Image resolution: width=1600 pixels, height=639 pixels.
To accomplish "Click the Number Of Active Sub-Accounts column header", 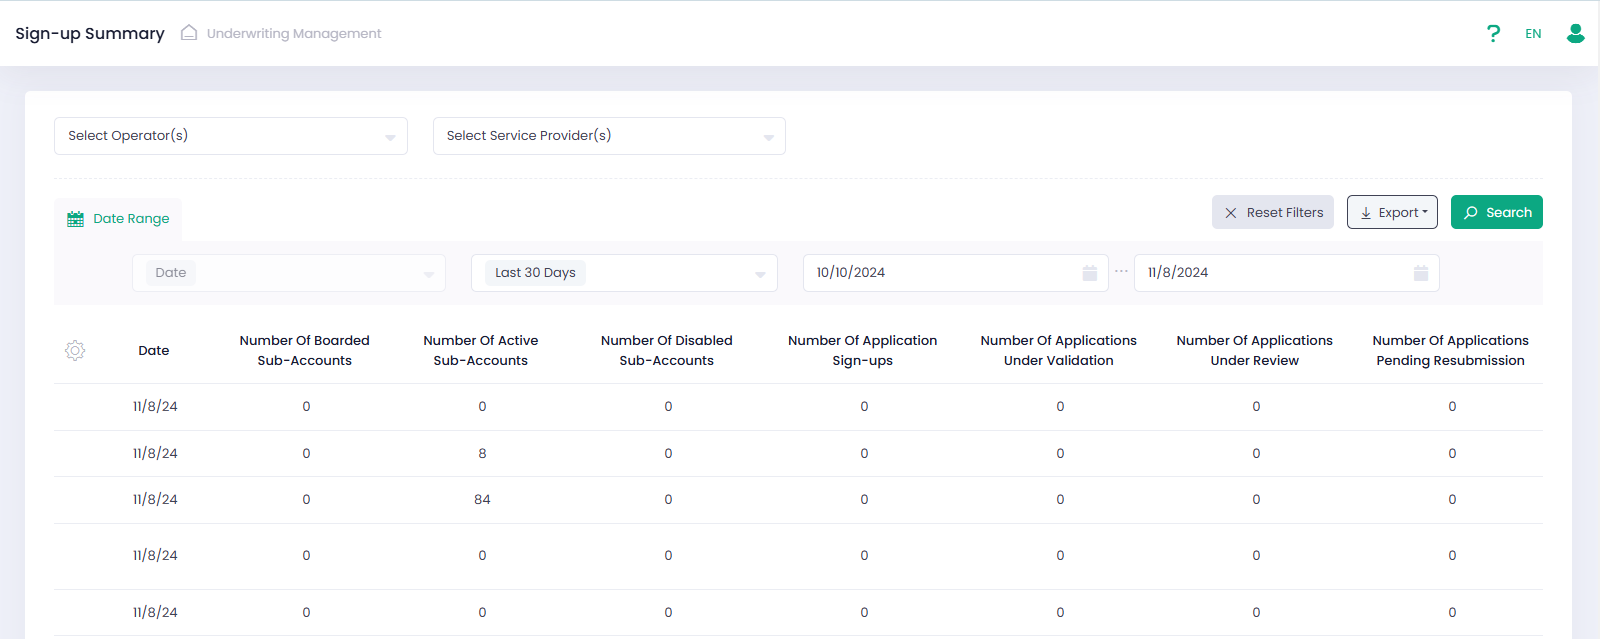I will 480,351.
